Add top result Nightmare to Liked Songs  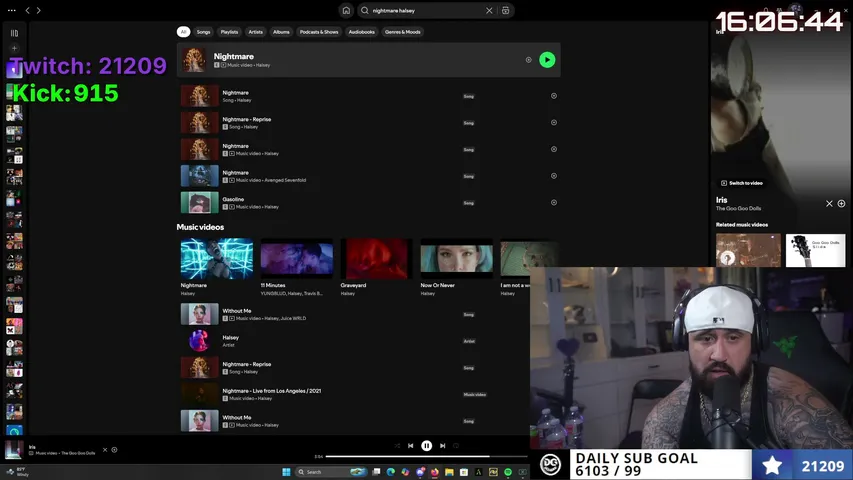[528, 60]
